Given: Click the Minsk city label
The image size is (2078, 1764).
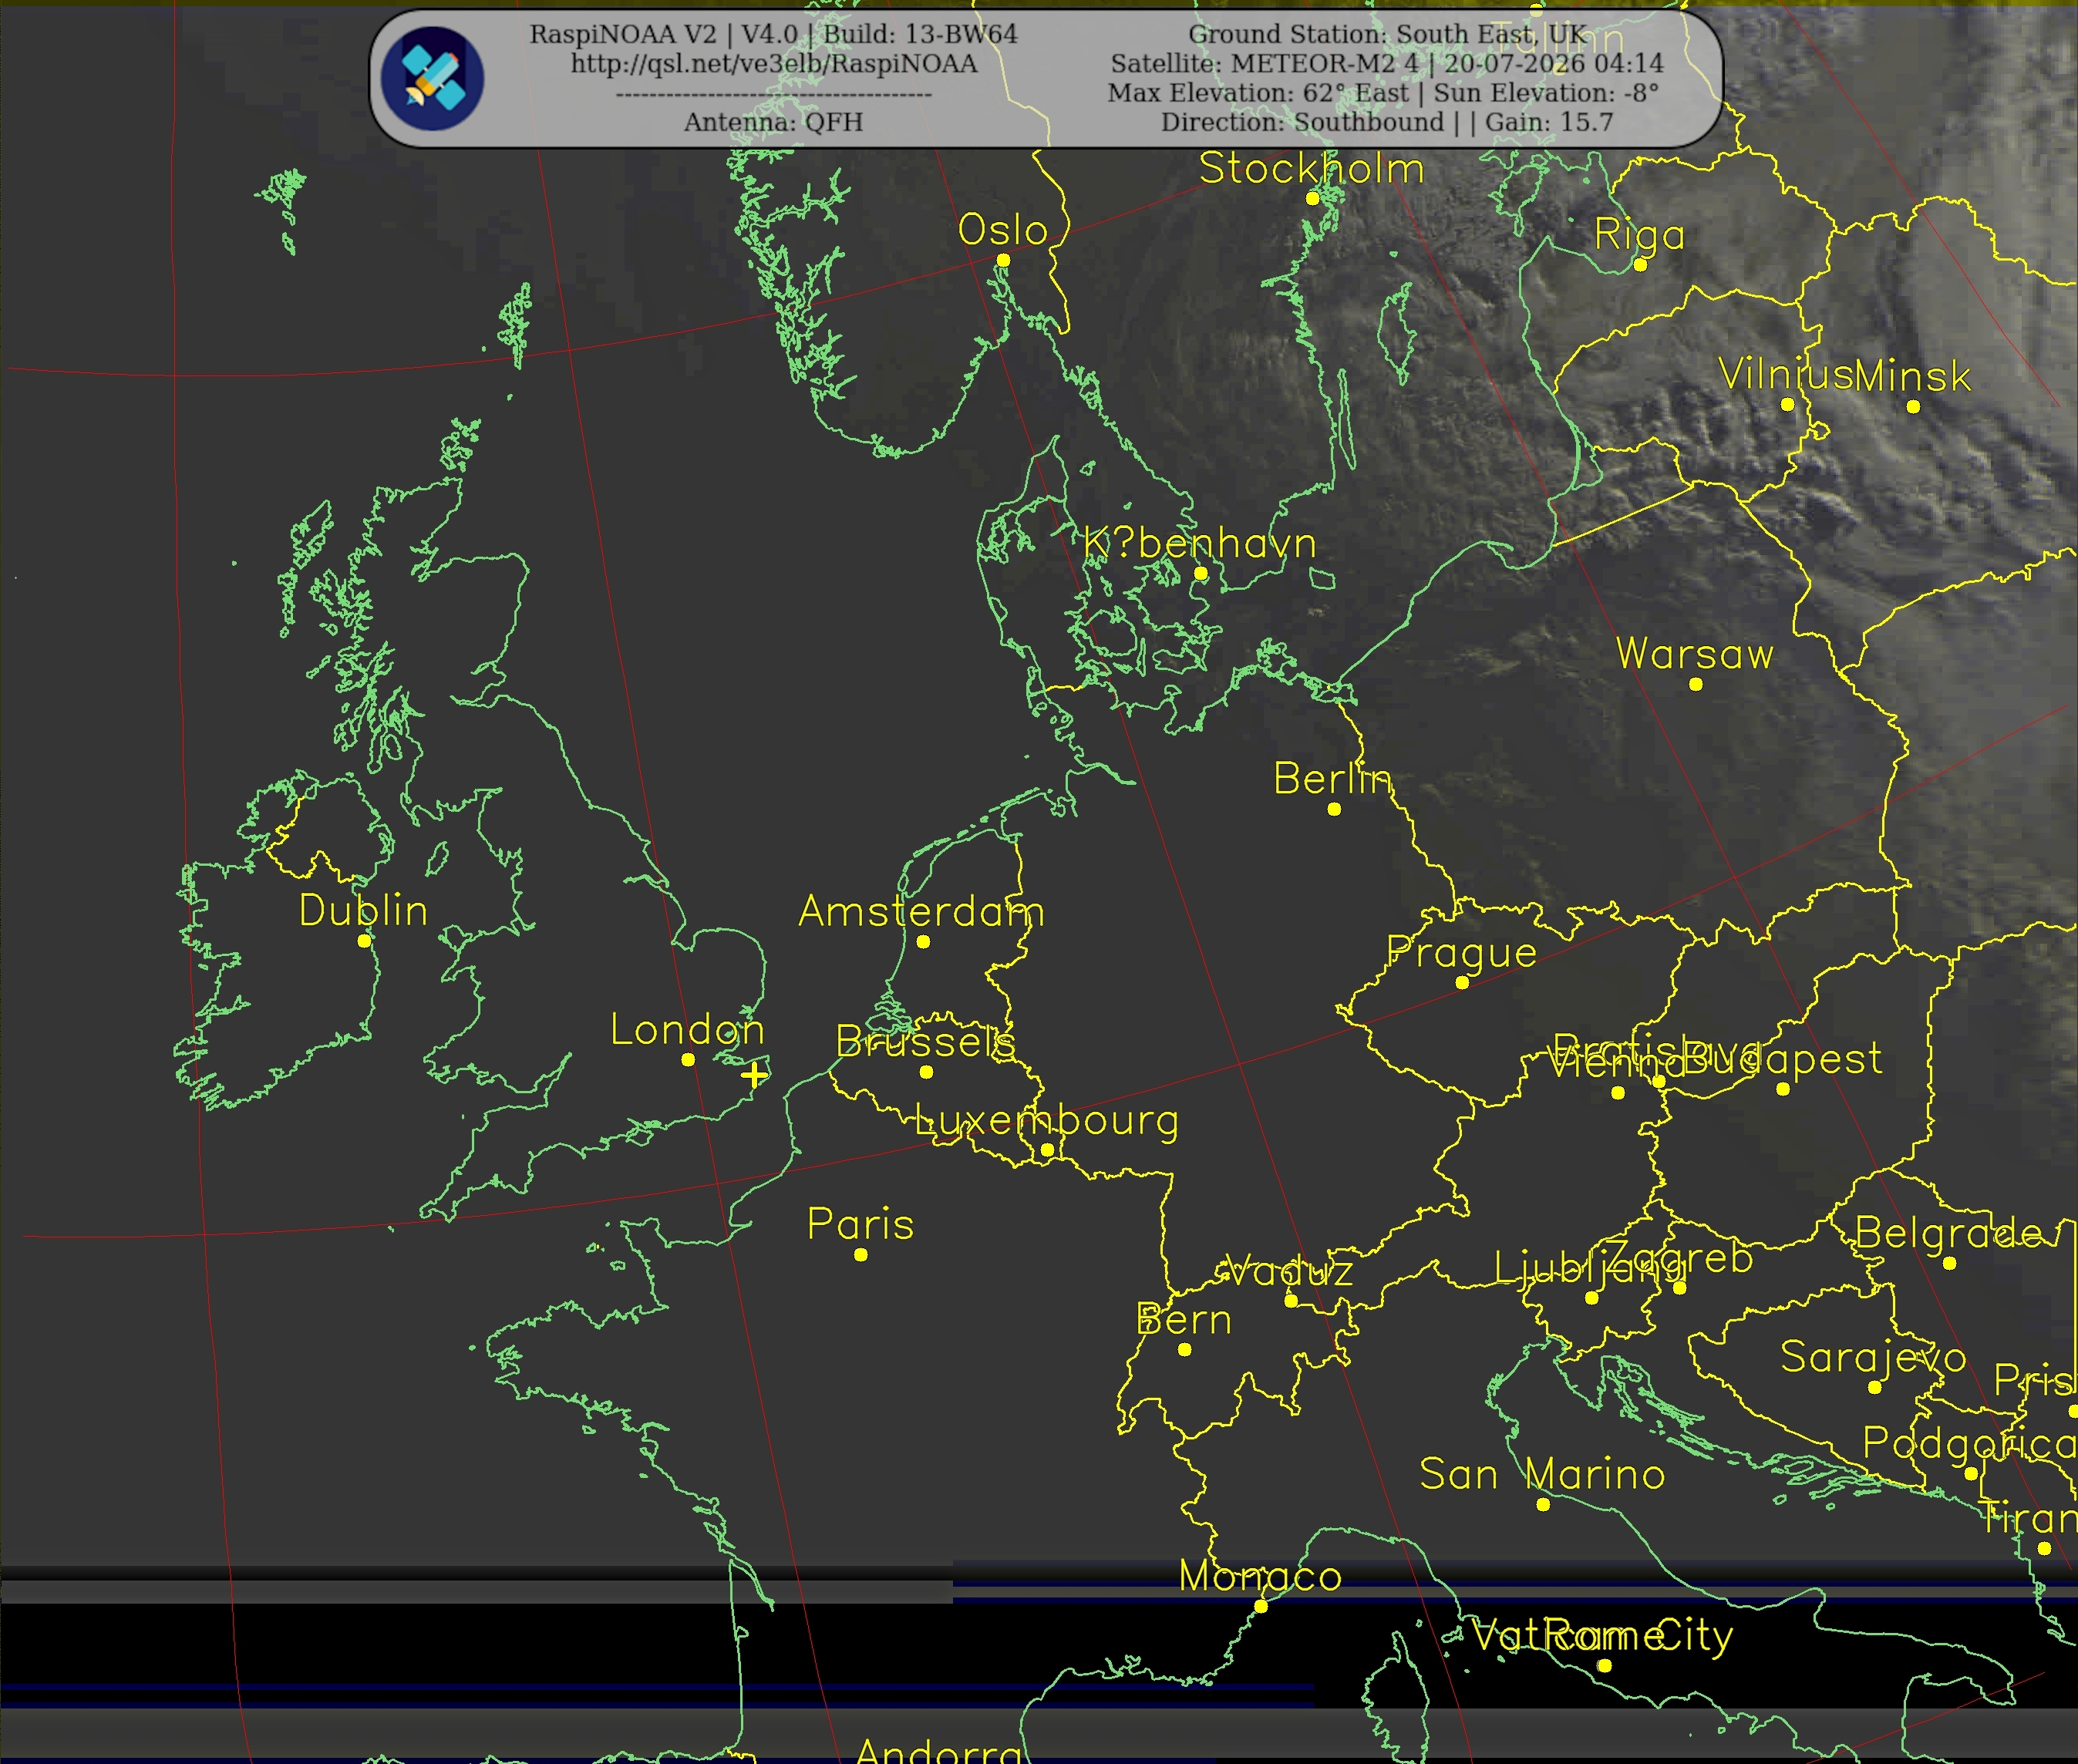Looking at the screenshot, I should pyautogui.click(x=1912, y=376).
